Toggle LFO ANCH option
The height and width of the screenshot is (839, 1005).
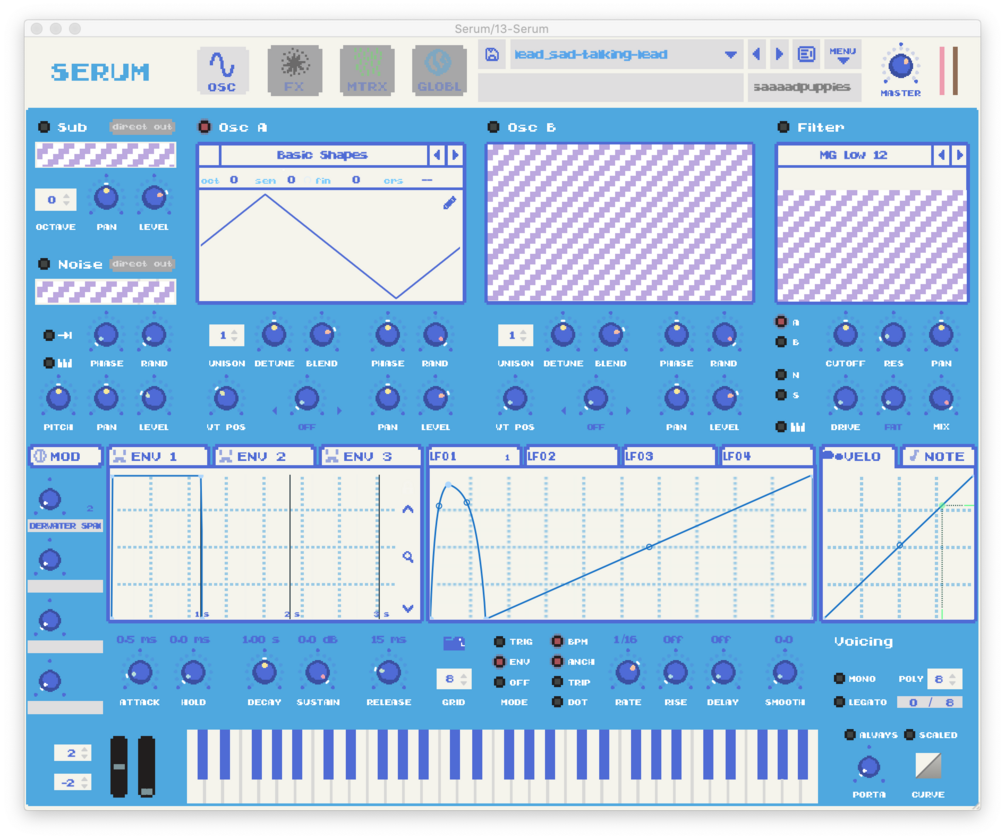point(557,661)
